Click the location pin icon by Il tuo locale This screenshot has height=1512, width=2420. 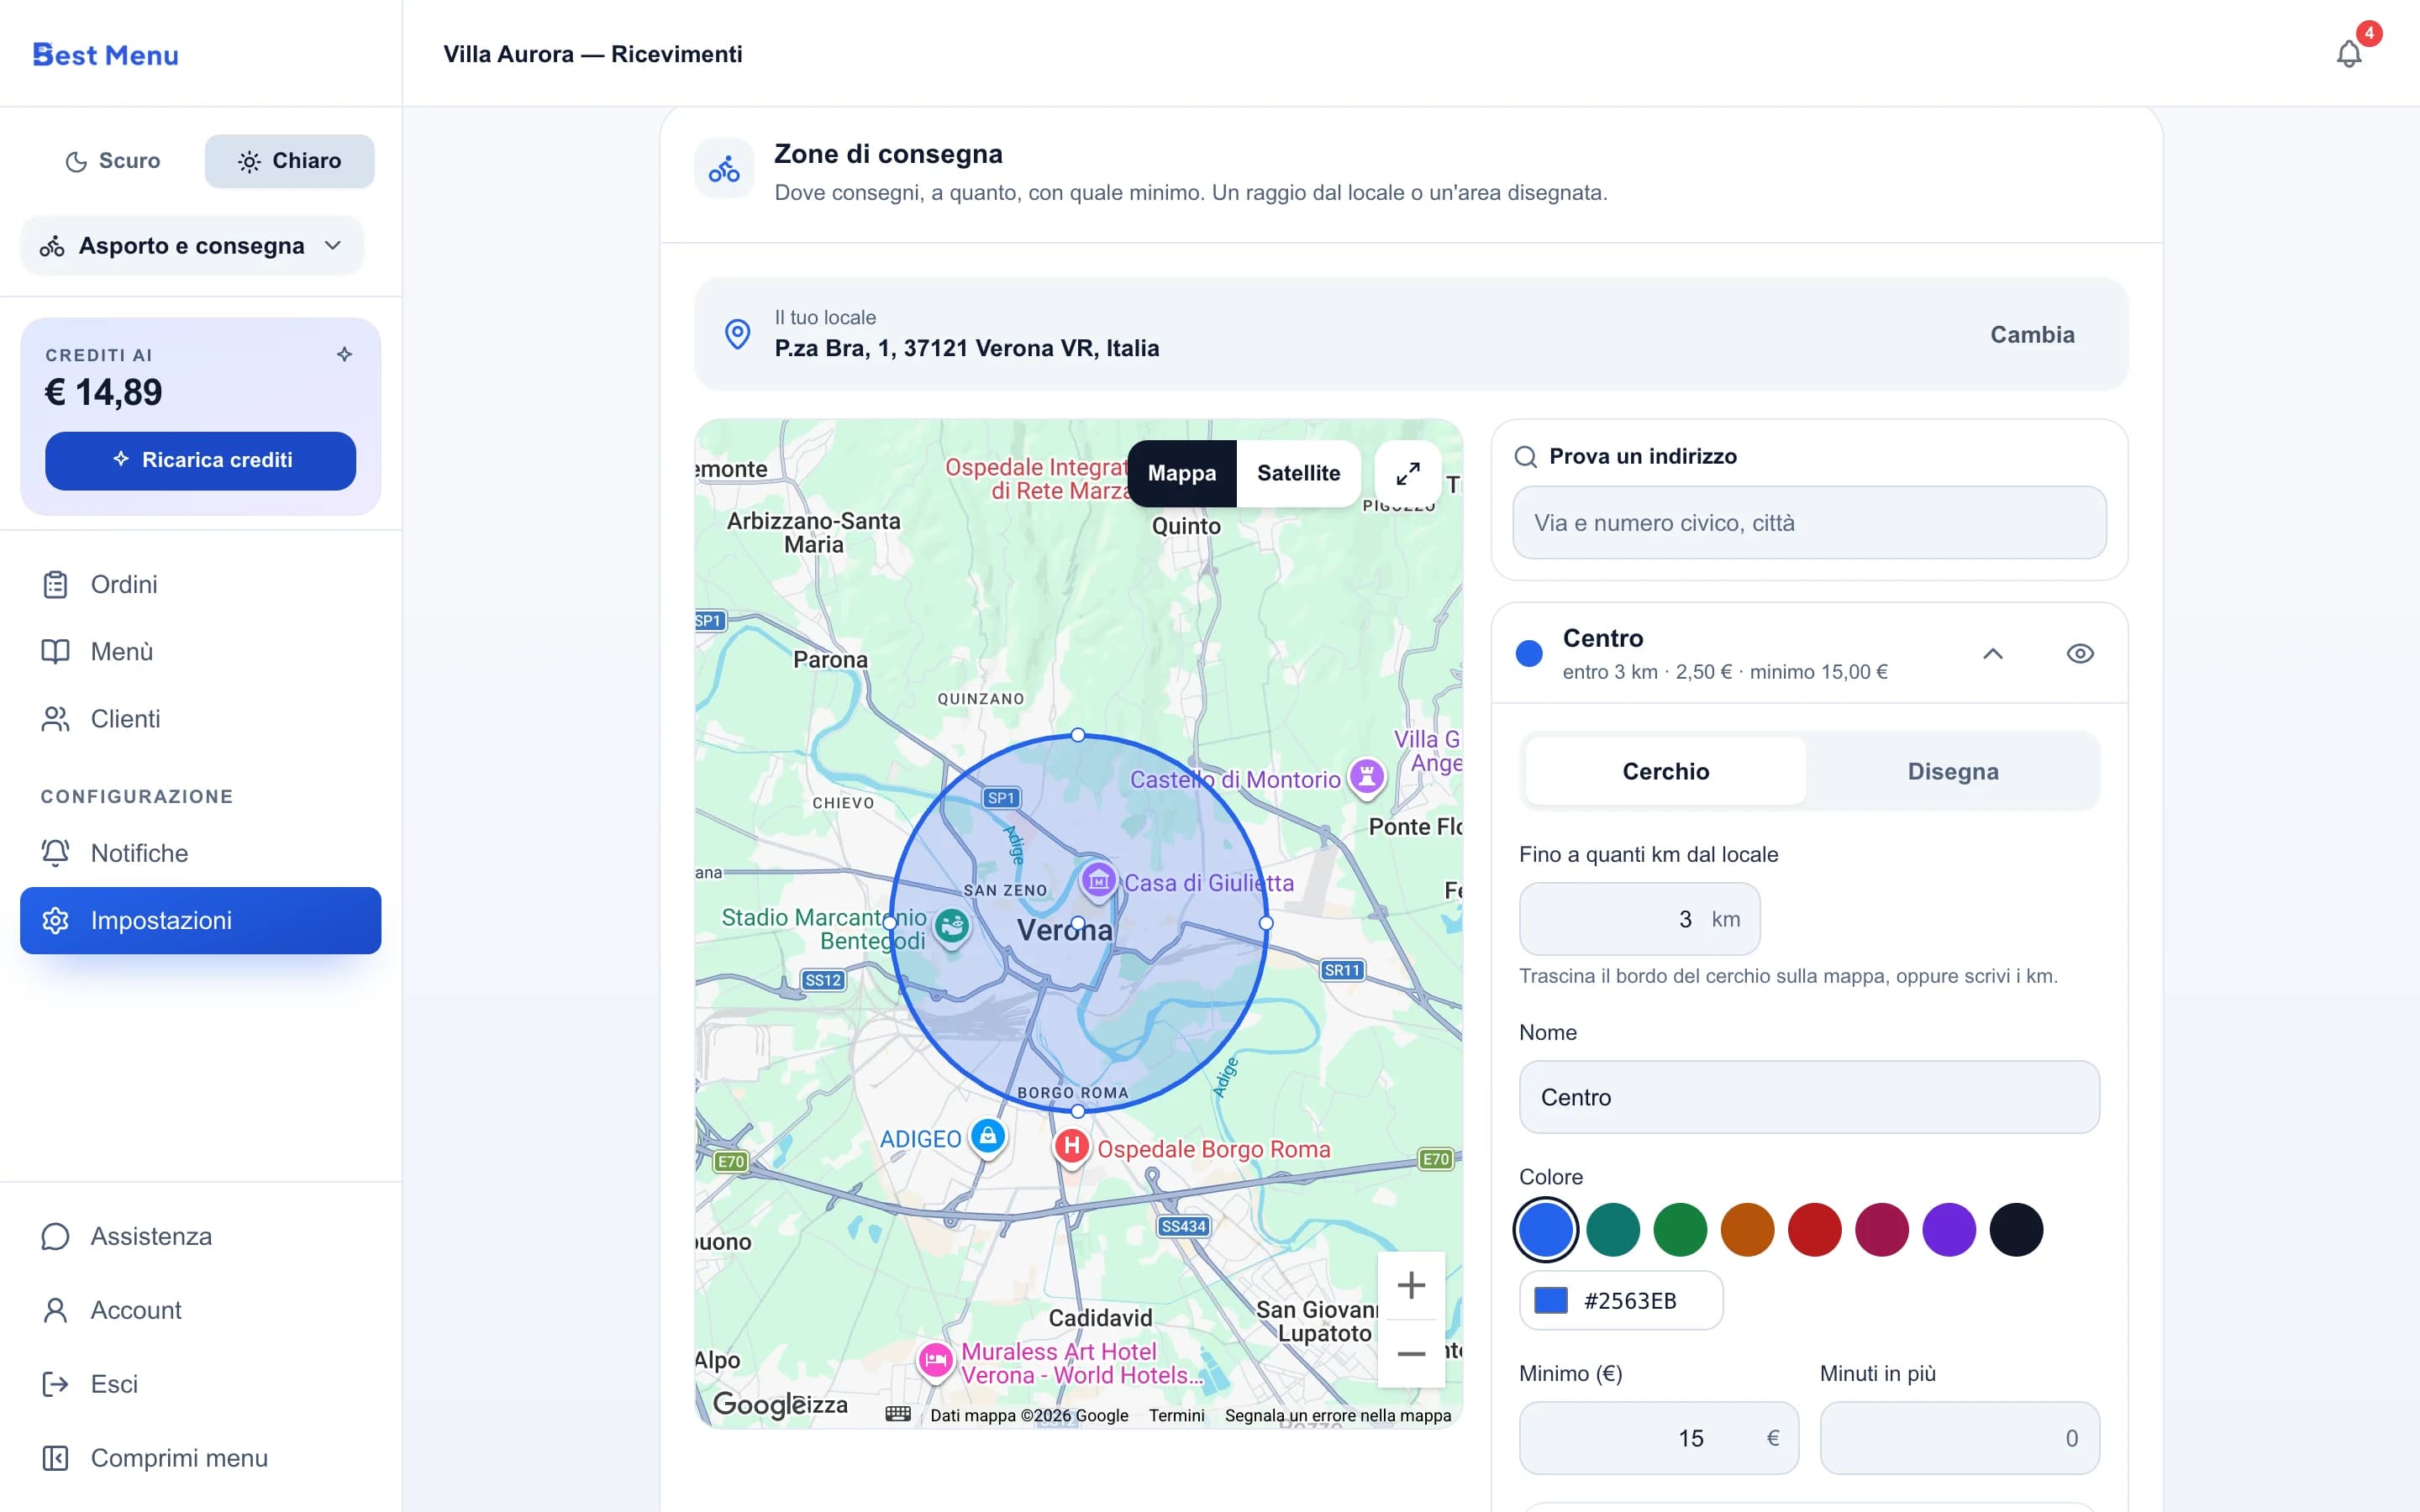pyautogui.click(x=737, y=334)
